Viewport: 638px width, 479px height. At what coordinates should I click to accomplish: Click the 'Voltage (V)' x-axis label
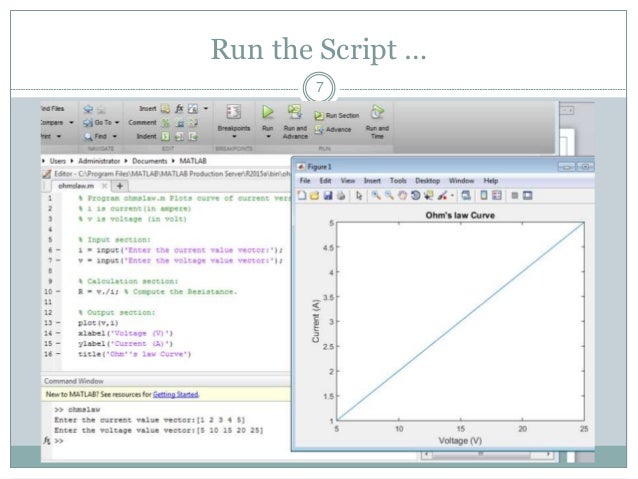coord(460,441)
